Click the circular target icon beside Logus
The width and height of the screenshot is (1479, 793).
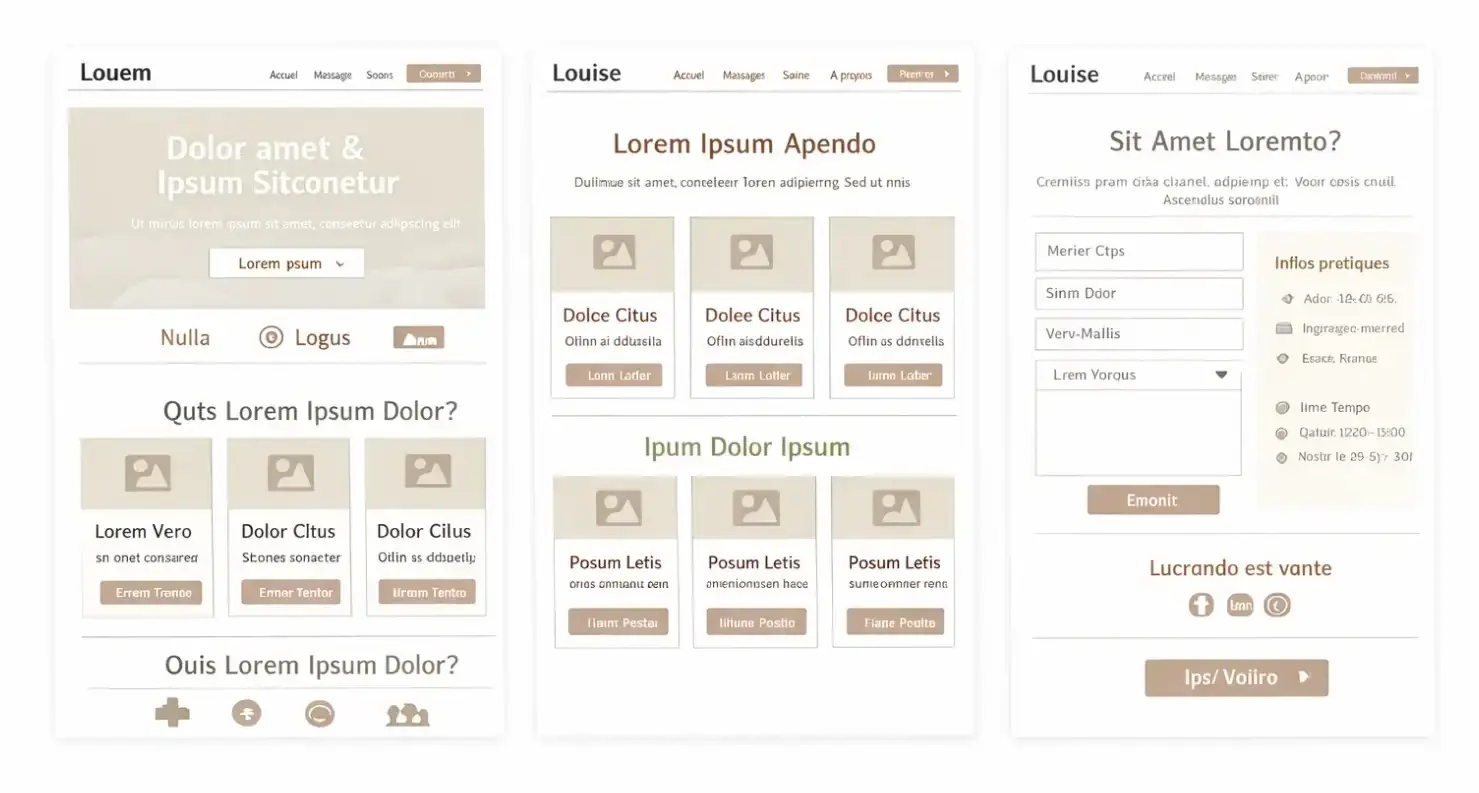pyautogui.click(x=271, y=337)
